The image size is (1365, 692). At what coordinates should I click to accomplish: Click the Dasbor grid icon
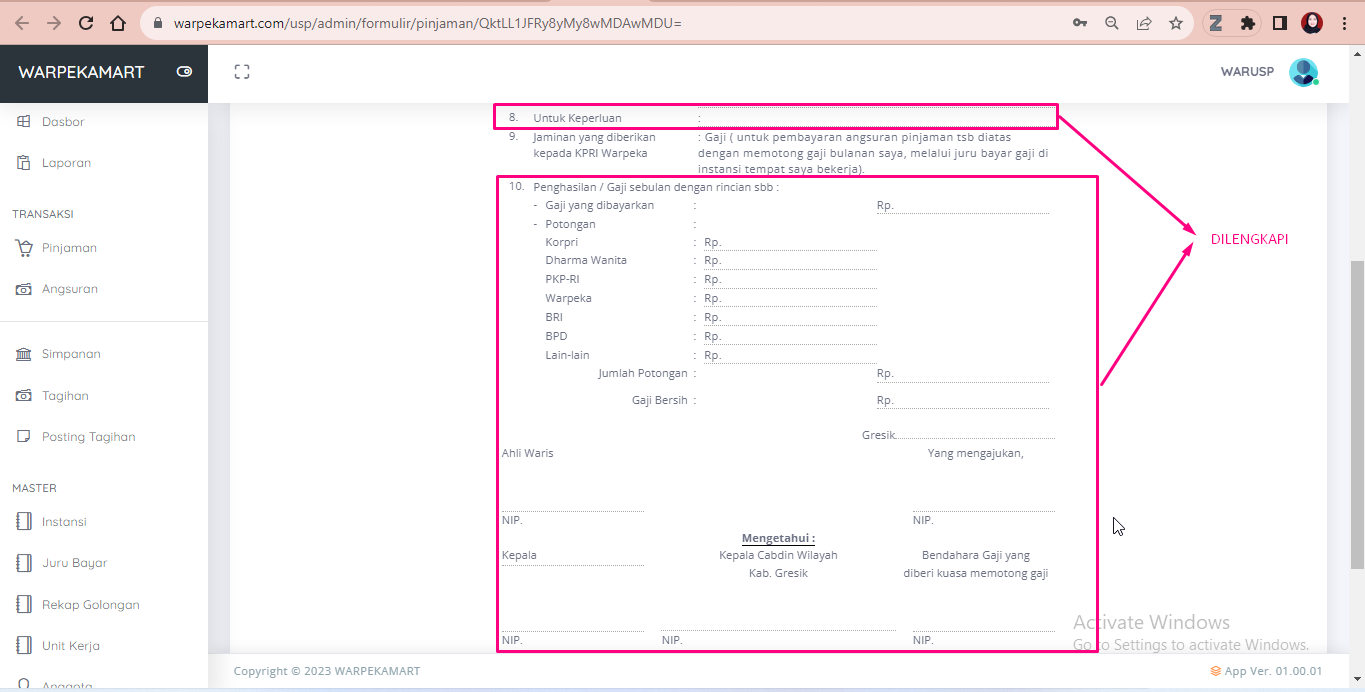(24, 122)
